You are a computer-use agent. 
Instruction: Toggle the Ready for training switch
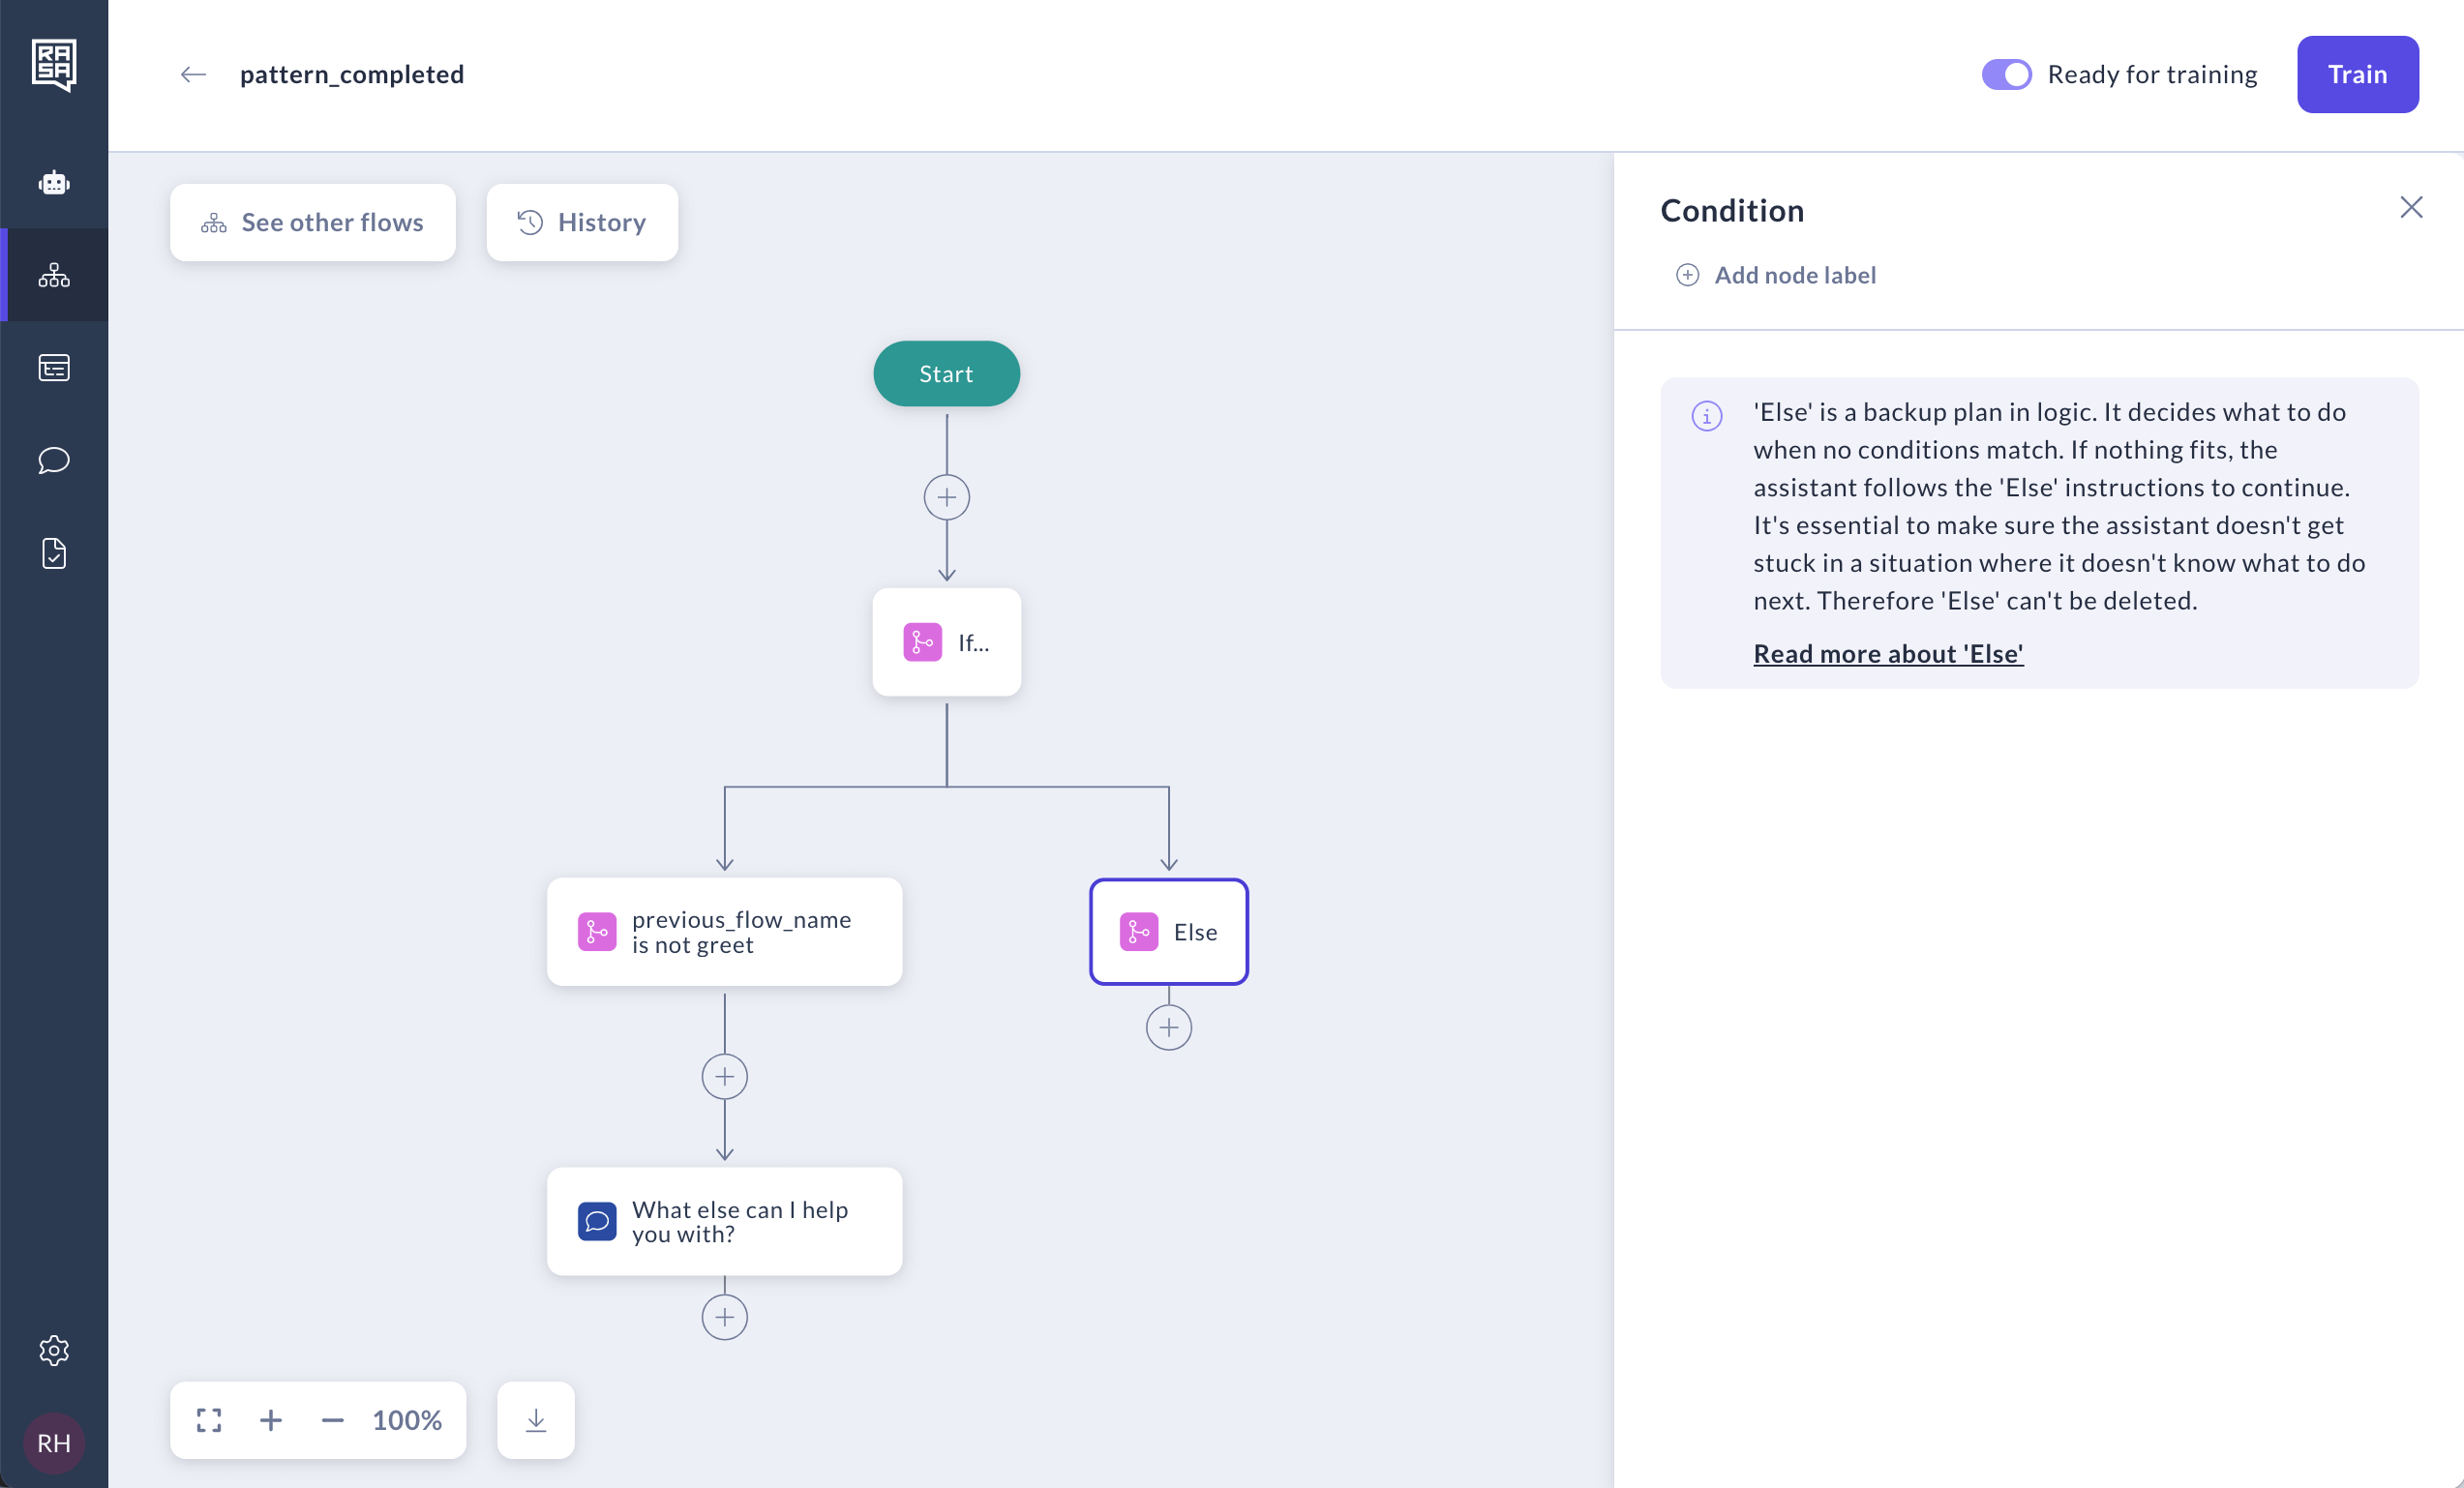2006,74
